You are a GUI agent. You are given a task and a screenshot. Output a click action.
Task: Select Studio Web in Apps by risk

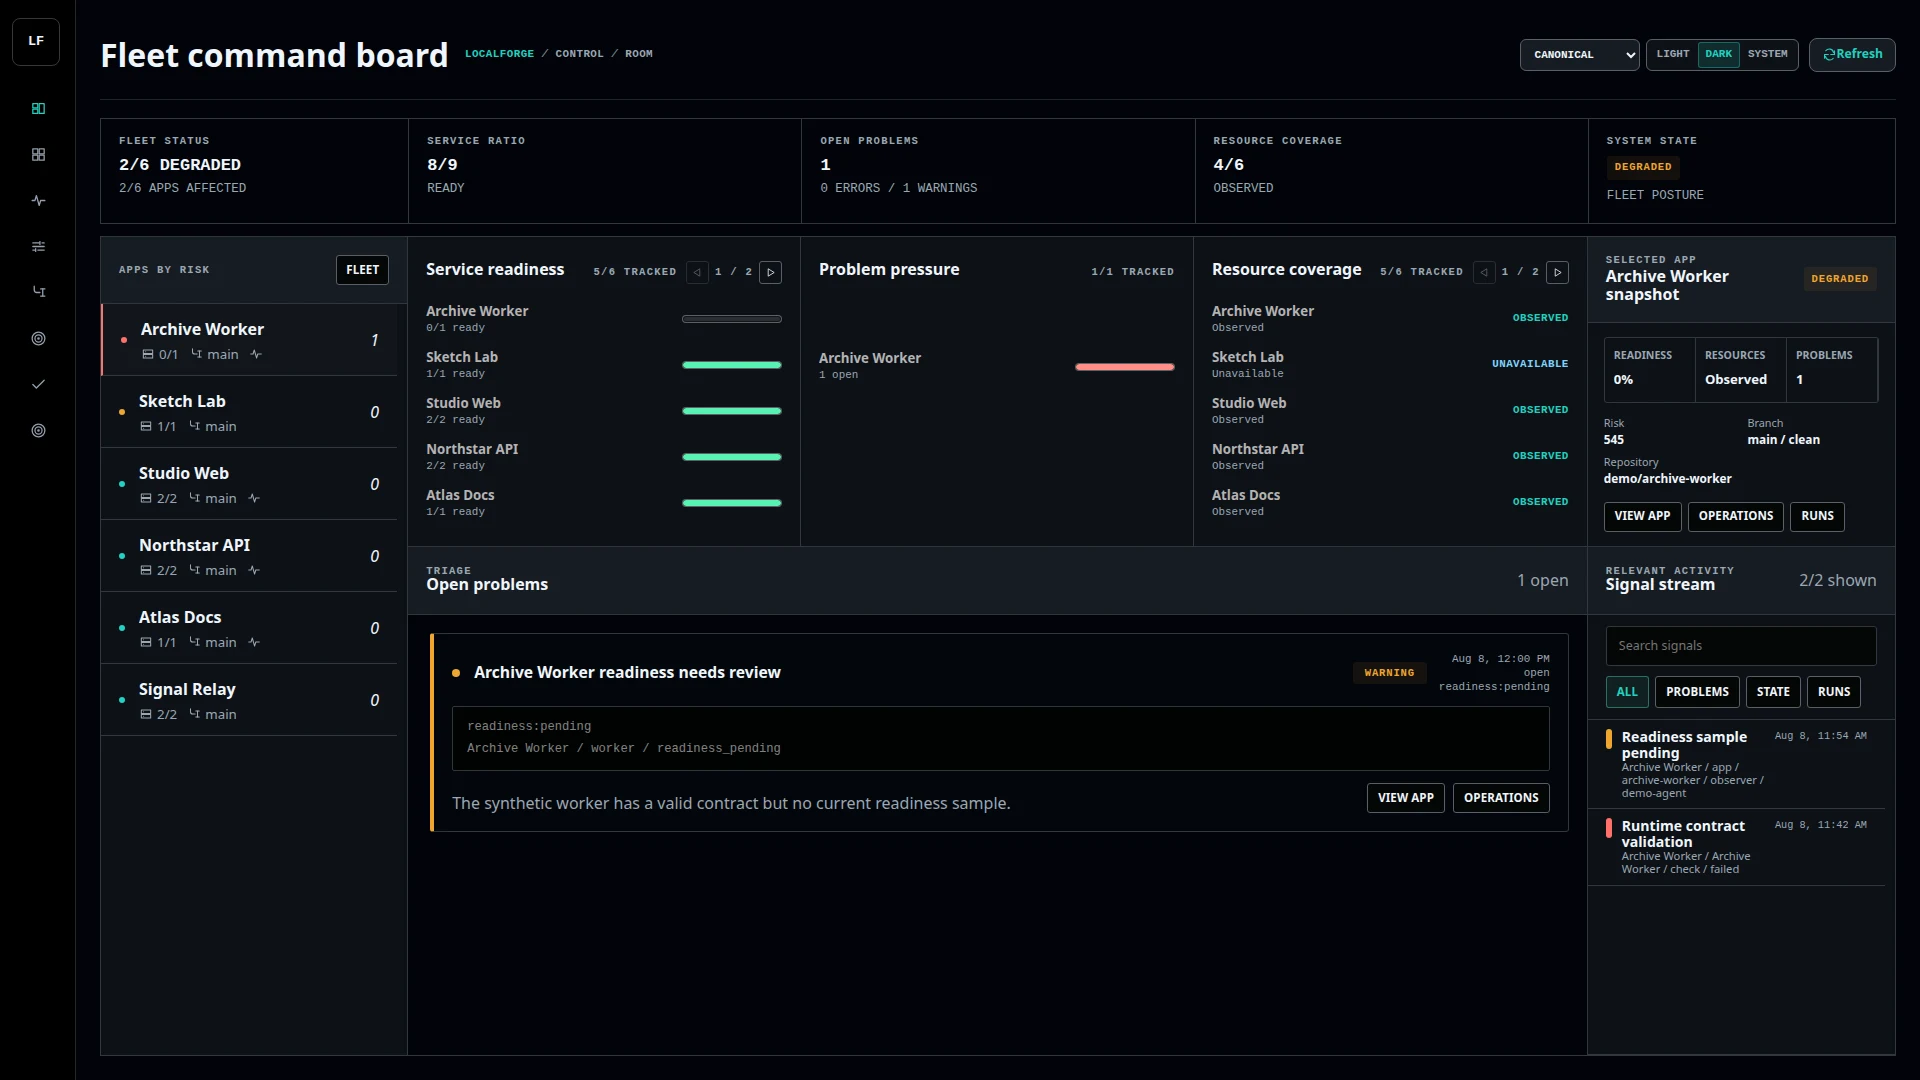[250, 484]
